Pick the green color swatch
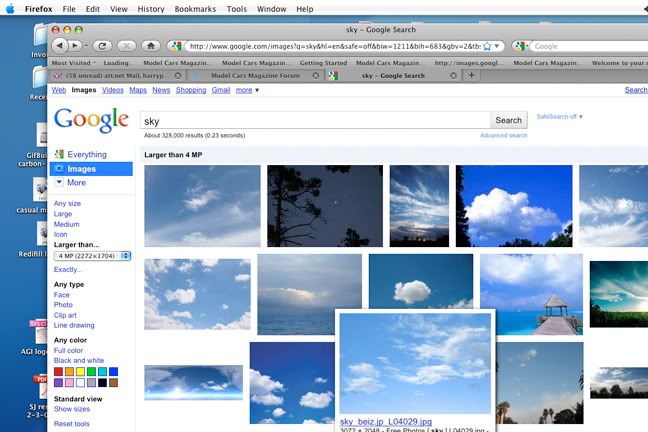Screen dimensions: 648x432 coord(91,372)
